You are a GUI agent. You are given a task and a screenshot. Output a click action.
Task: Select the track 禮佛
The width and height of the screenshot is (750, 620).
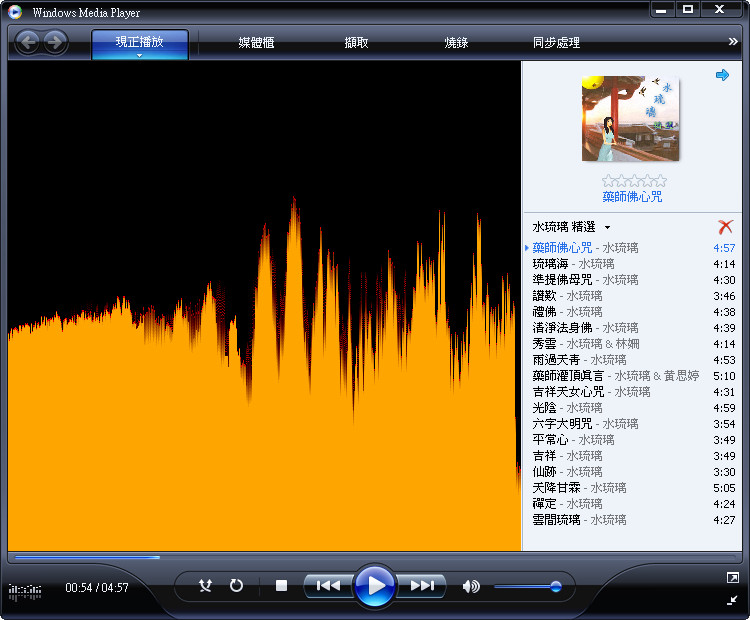coord(632,312)
